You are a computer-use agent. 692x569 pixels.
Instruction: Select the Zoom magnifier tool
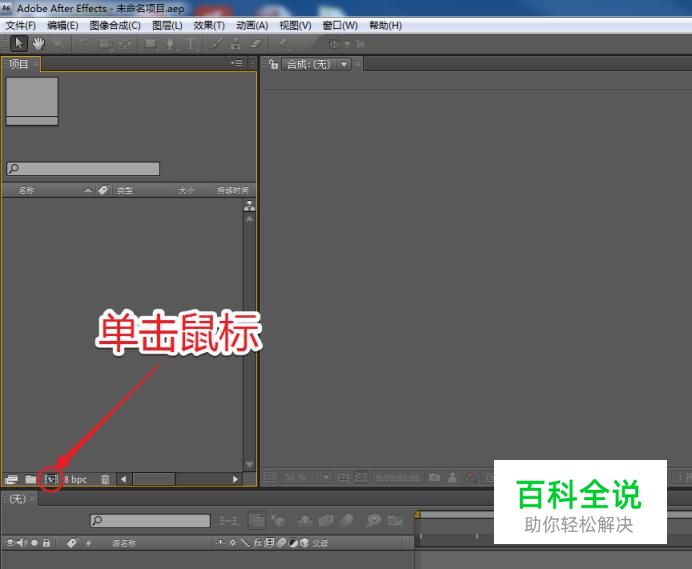(x=58, y=44)
